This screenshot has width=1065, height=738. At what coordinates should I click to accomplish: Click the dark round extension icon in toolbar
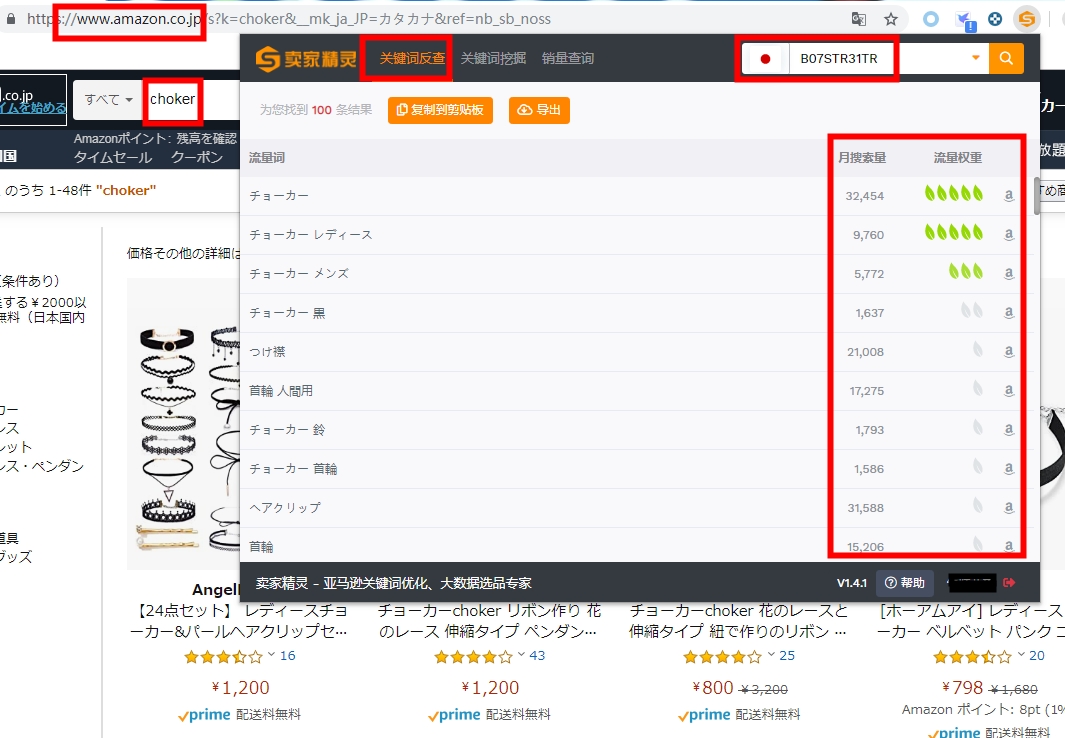[x=994, y=19]
